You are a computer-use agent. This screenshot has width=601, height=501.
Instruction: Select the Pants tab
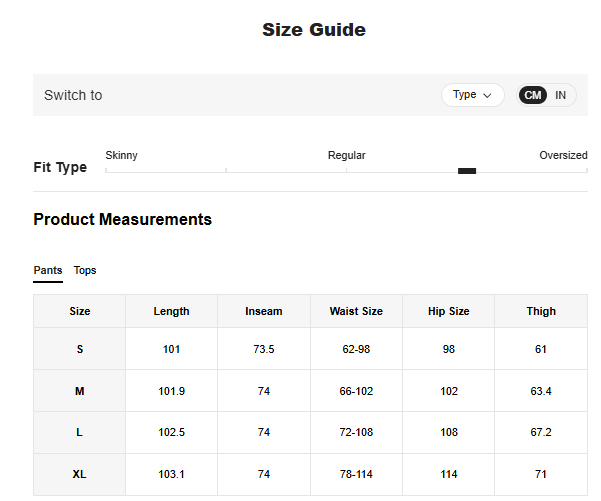click(x=47, y=271)
